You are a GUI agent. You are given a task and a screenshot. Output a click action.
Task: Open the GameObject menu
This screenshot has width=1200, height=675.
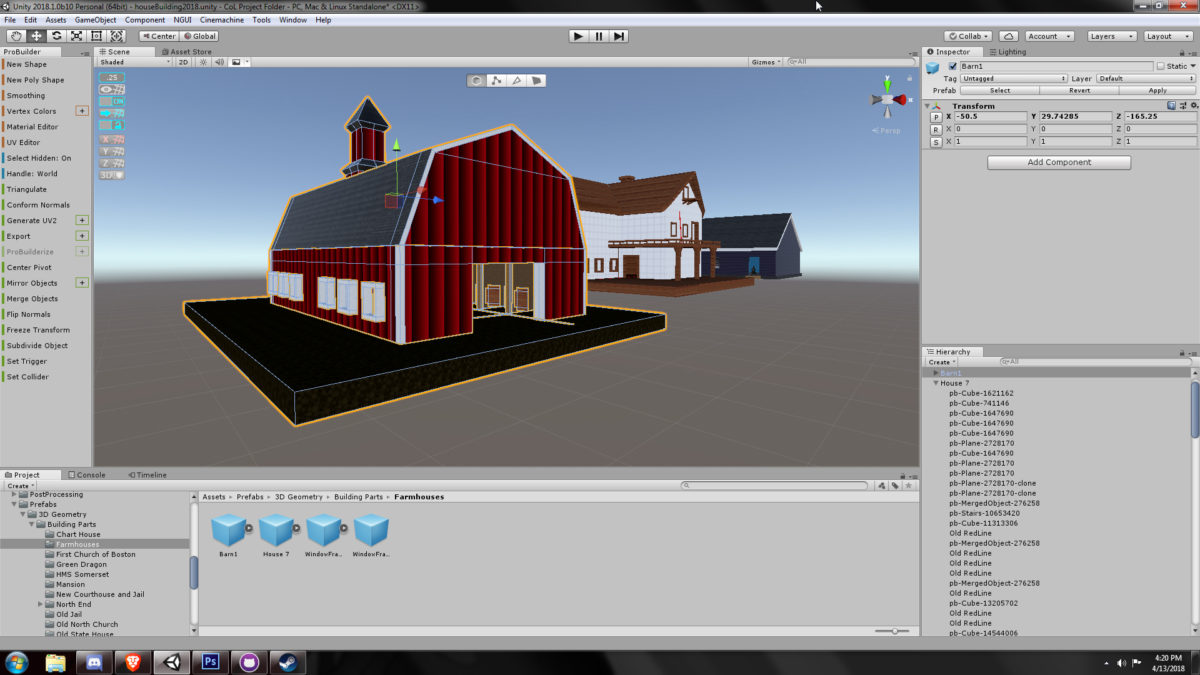95,20
